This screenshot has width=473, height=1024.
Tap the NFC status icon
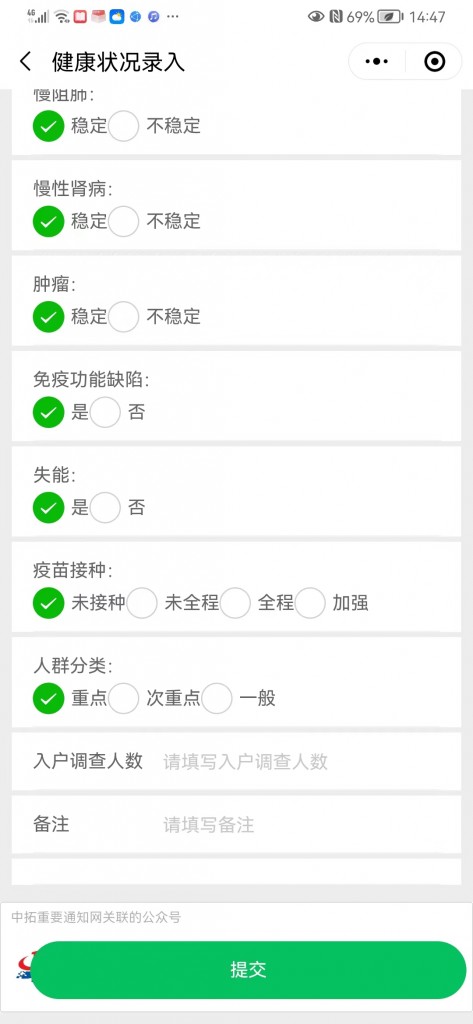336,17
